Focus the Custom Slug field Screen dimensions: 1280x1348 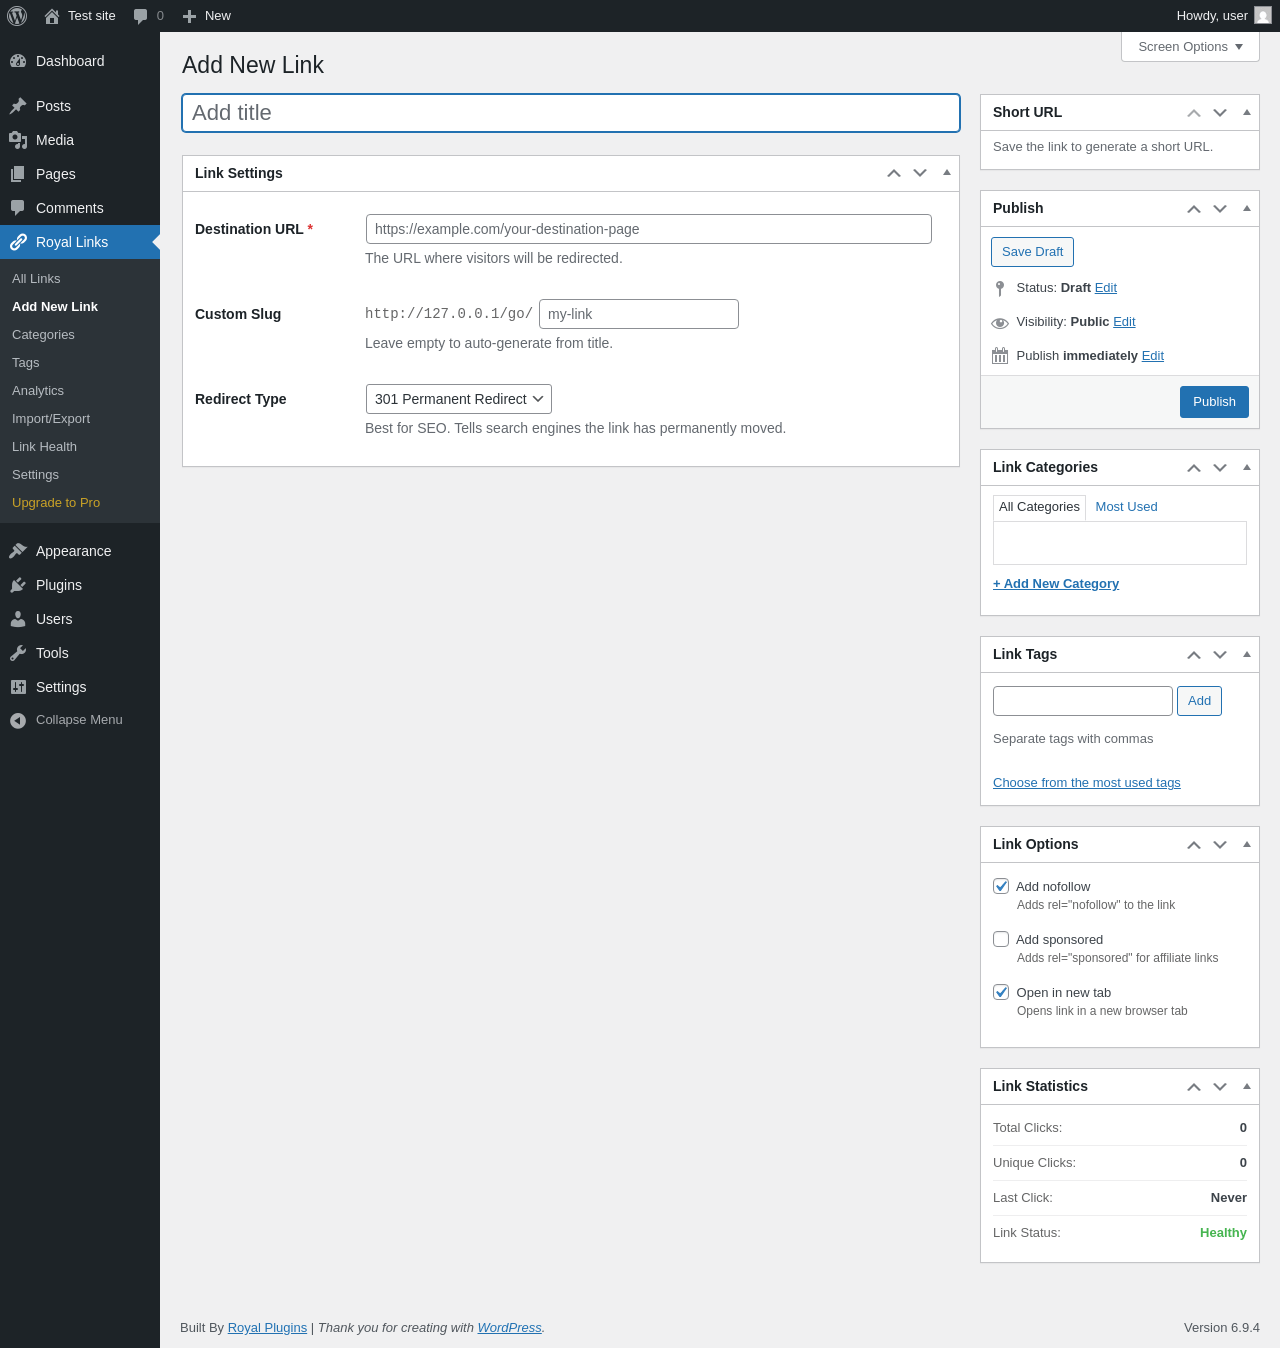point(639,314)
